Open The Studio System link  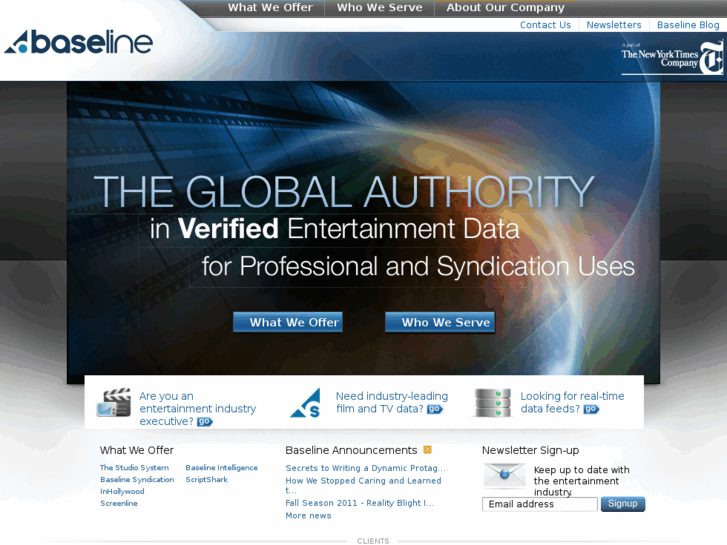point(134,468)
